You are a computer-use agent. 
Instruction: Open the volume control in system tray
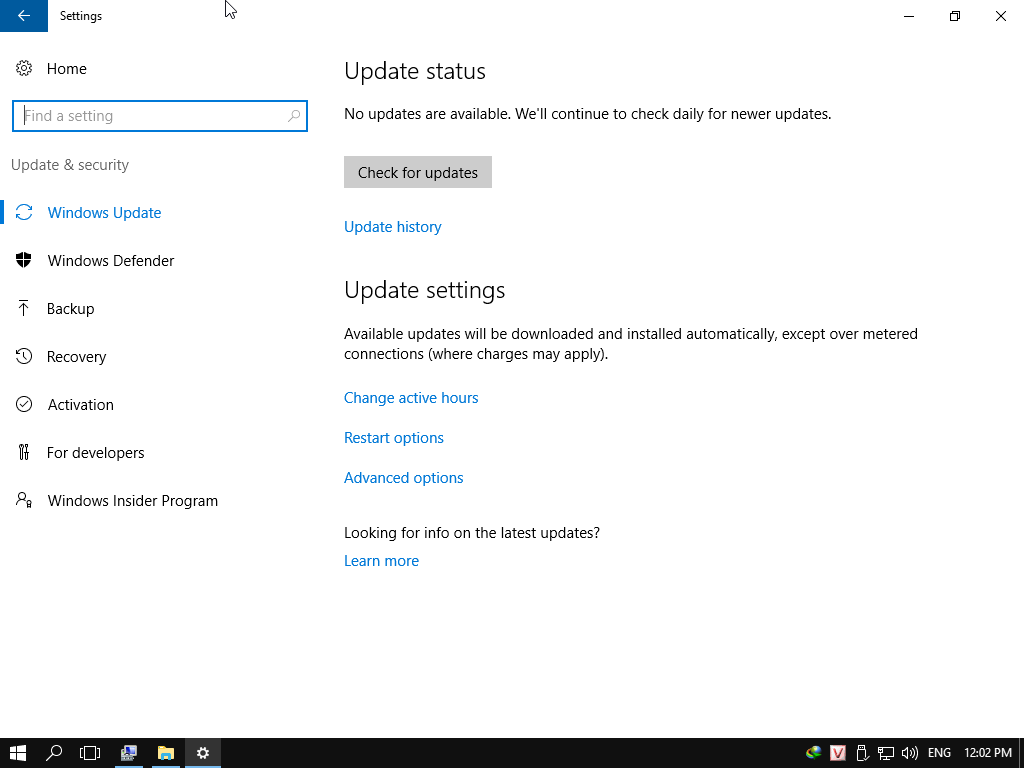click(910, 753)
